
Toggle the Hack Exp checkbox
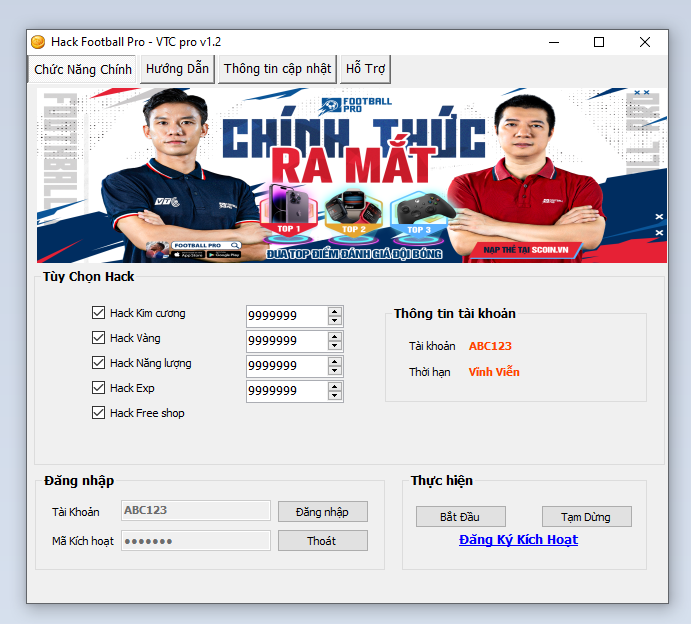pos(98,388)
